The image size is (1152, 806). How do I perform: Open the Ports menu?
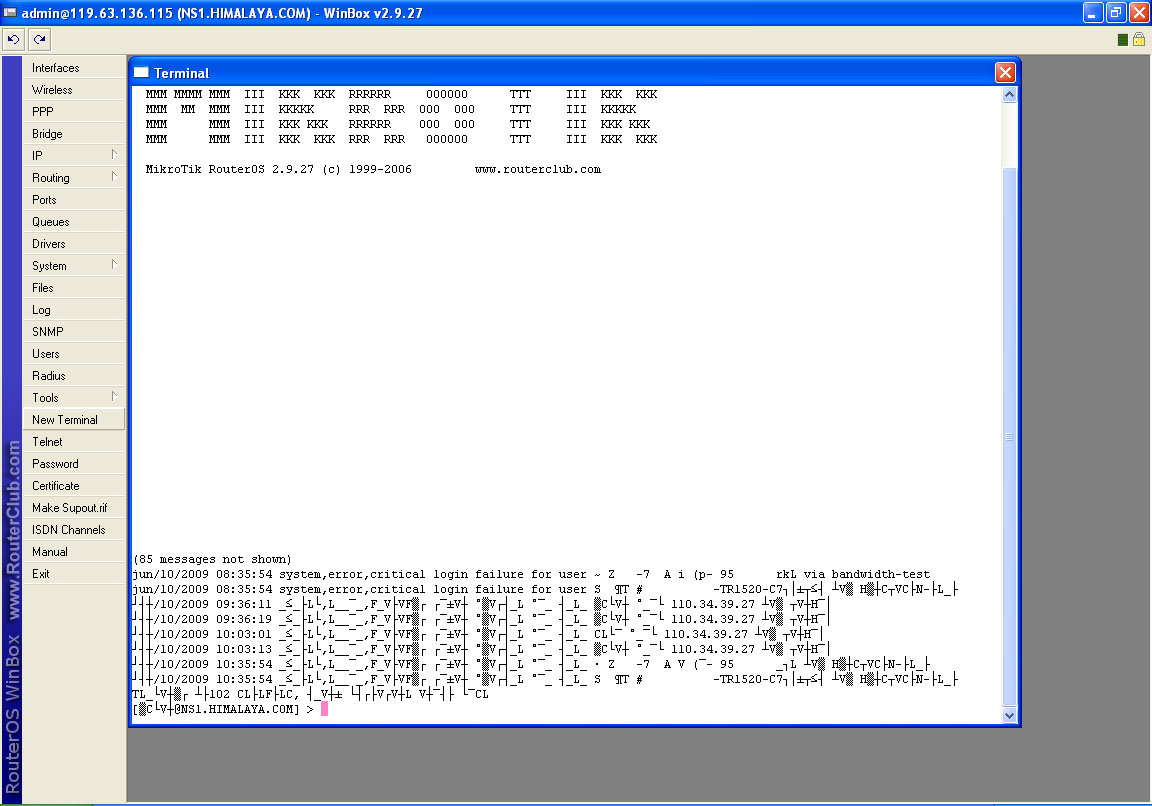(74, 200)
